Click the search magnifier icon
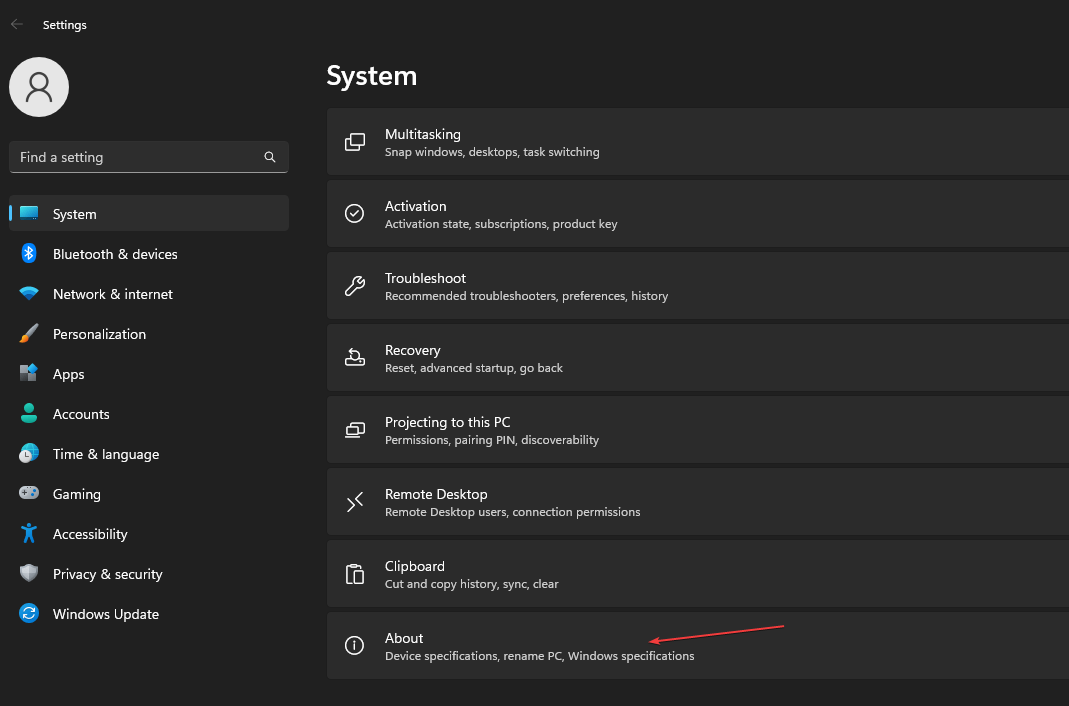 [270, 157]
